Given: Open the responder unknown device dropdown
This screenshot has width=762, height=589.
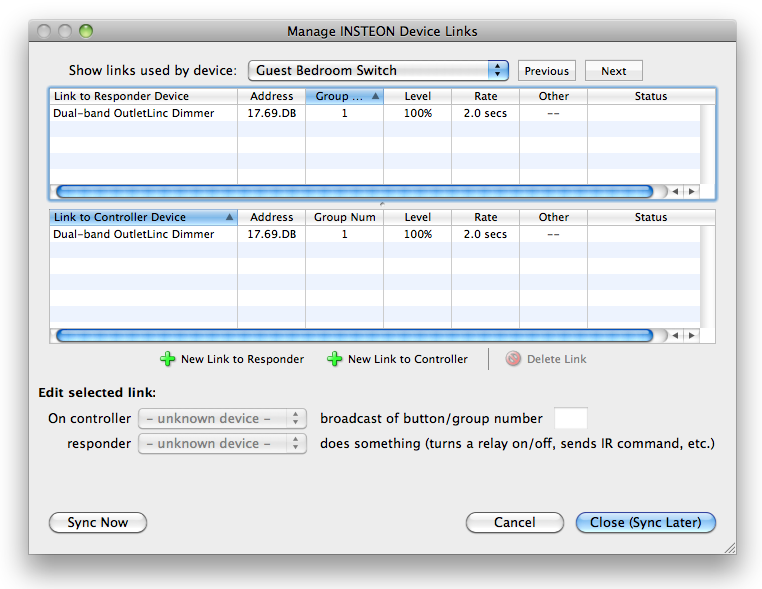Looking at the screenshot, I should [222, 444].
